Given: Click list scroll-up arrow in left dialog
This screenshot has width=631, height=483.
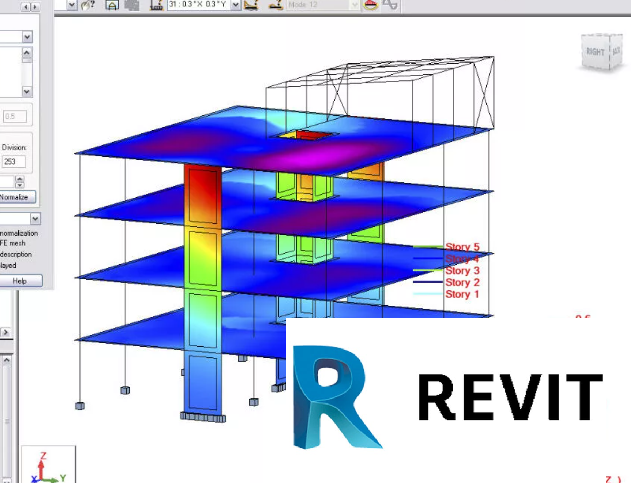Looking at the screenshot, I should [27, 52].
